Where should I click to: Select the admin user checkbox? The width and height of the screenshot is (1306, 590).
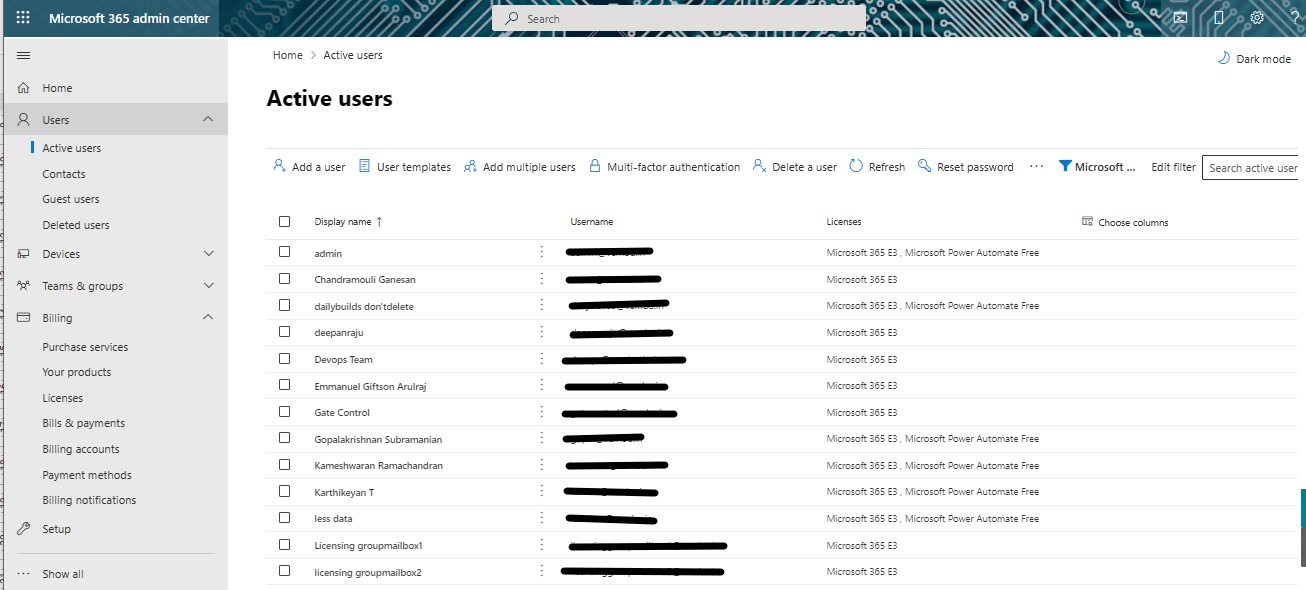point(285,252)
